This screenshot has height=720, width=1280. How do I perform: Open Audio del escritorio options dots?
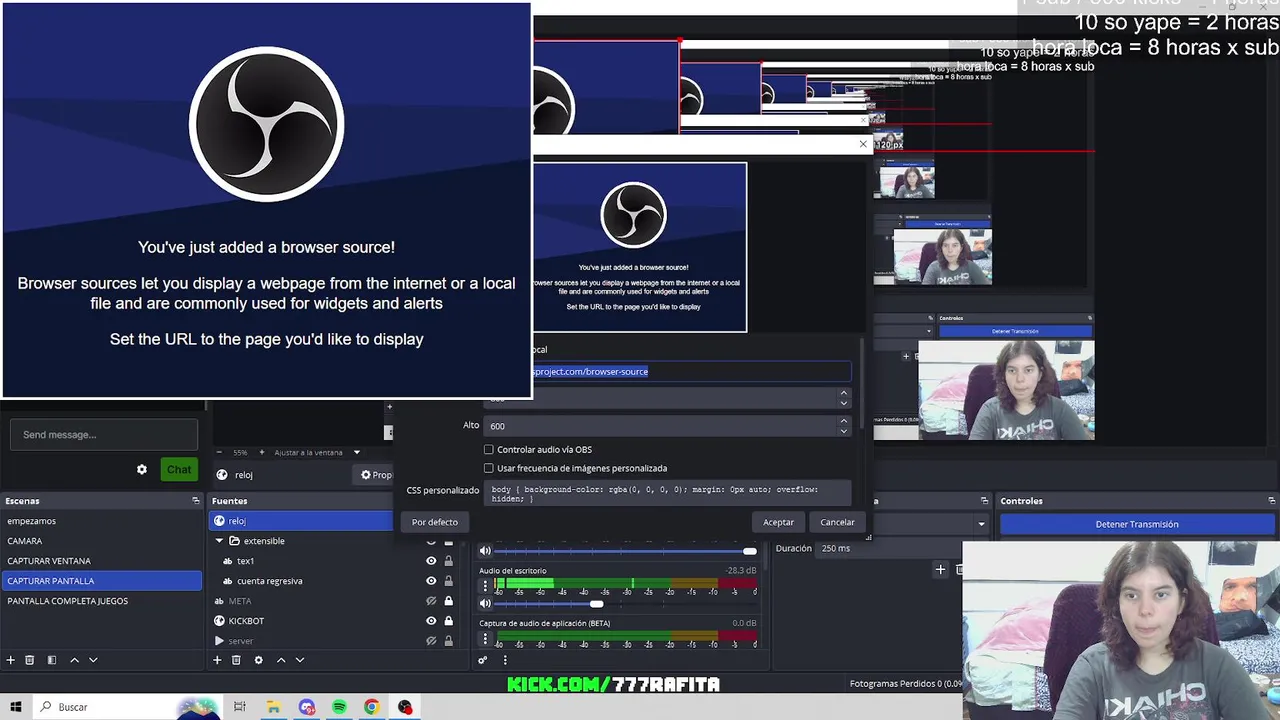click(x=486, y=585)
